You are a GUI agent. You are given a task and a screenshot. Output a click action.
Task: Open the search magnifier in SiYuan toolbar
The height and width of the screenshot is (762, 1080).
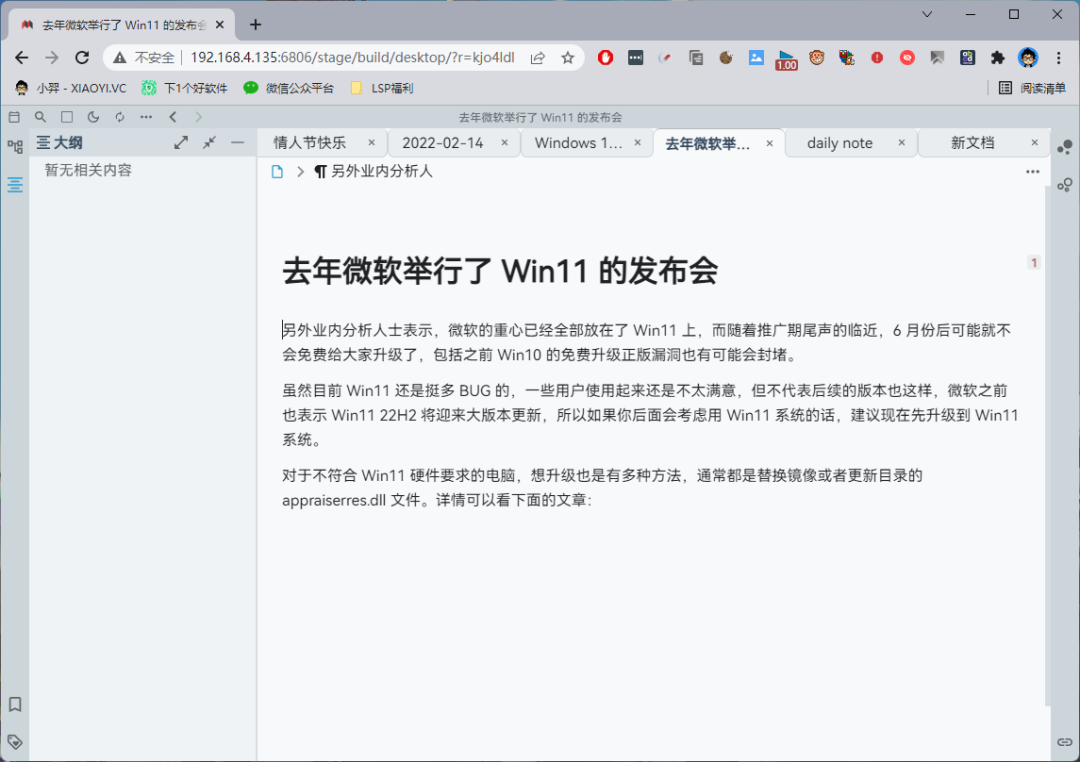[x=41, y=117]
